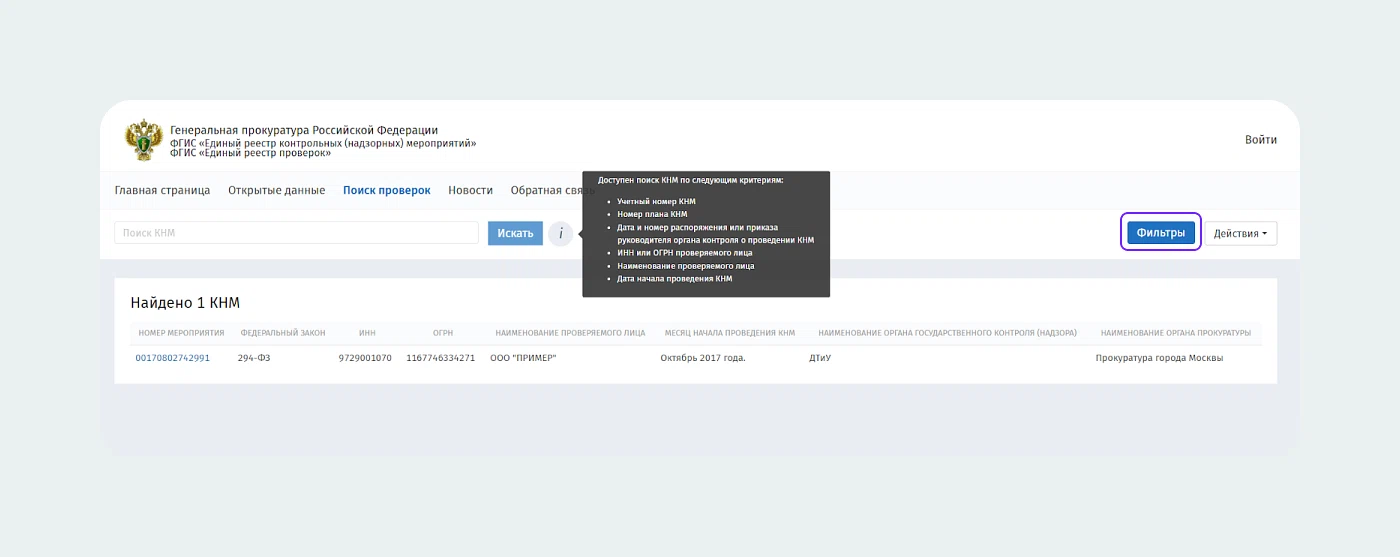This screenshot has width=1400, height=557.
Task: Click the blue Фильтры button
Action: [1160, 233]
